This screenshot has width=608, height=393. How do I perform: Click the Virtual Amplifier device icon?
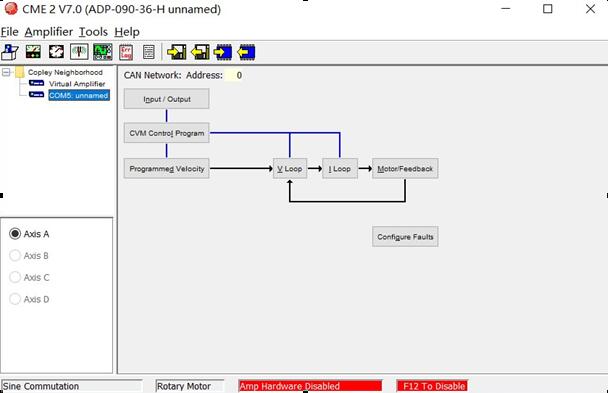click(x=36, y=83)
